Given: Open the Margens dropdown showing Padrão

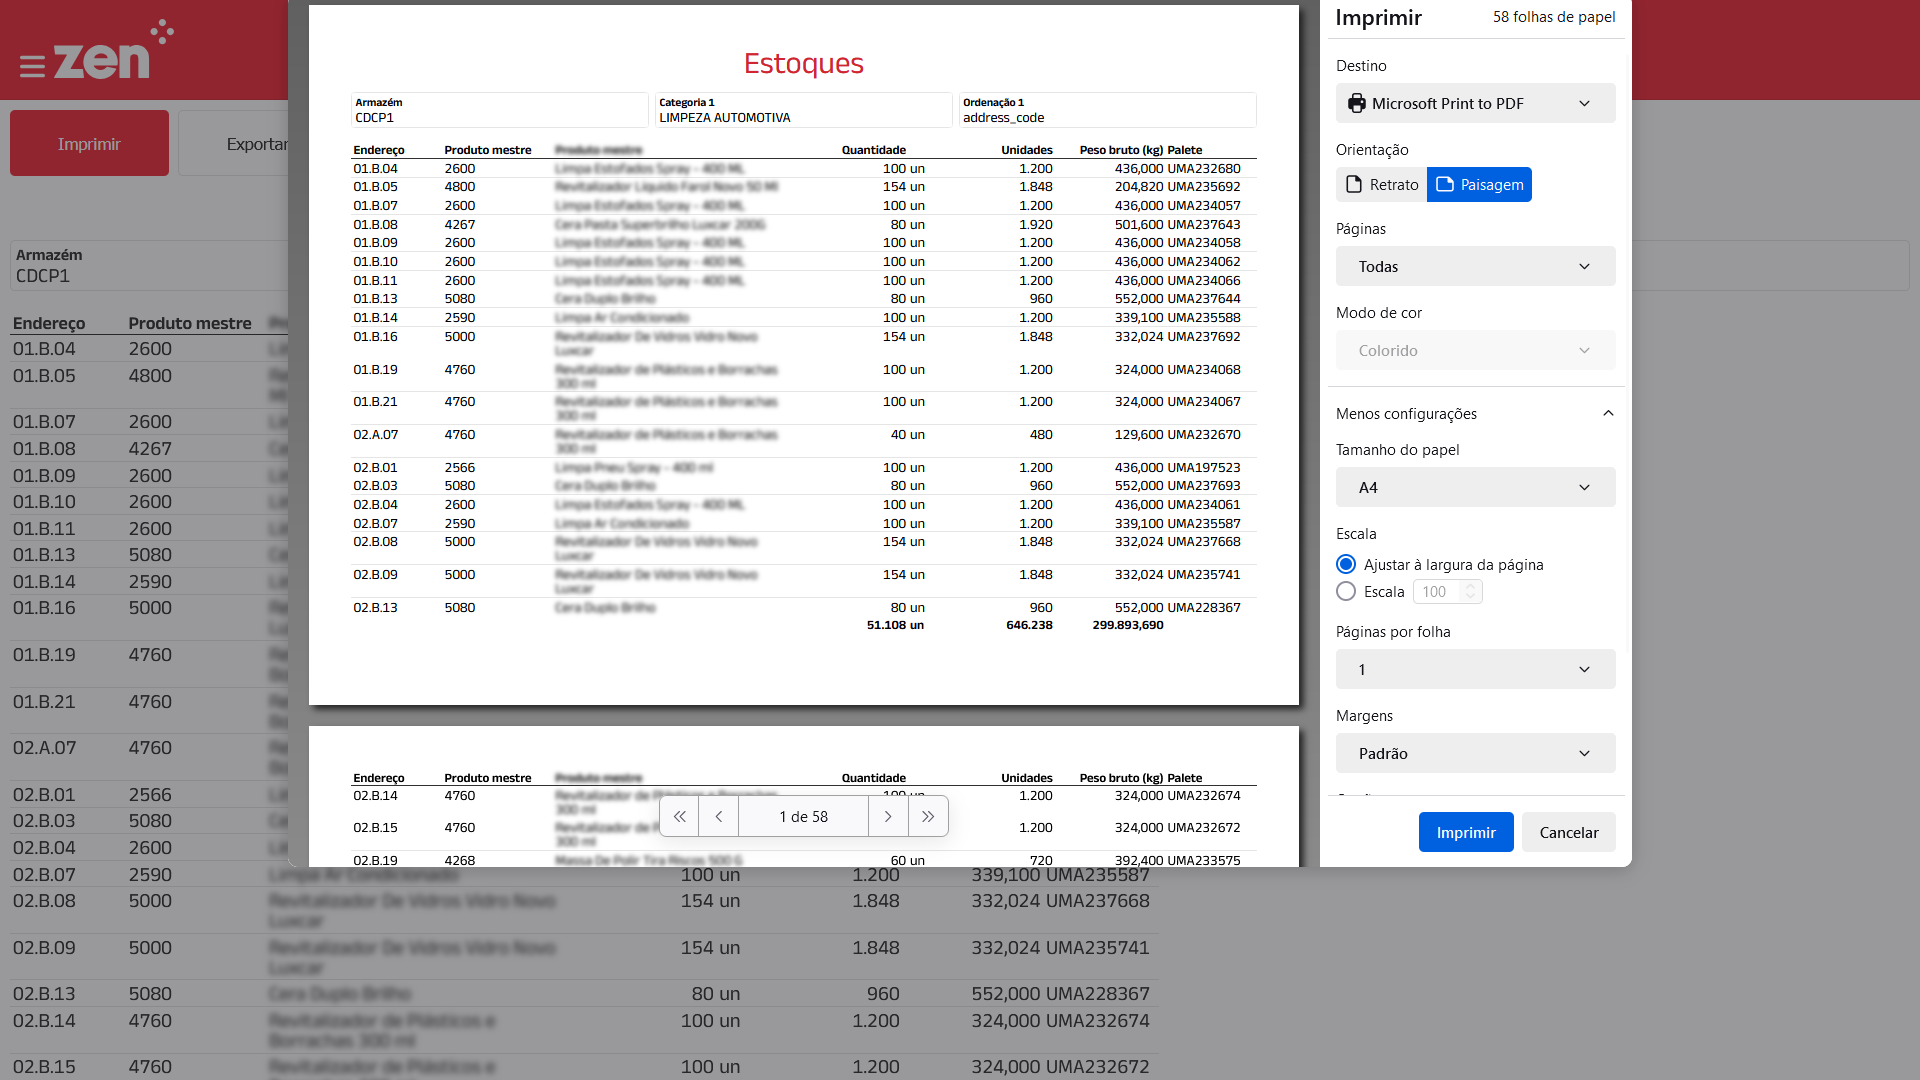Looking at the screenshot, I should pos(1475,754).
